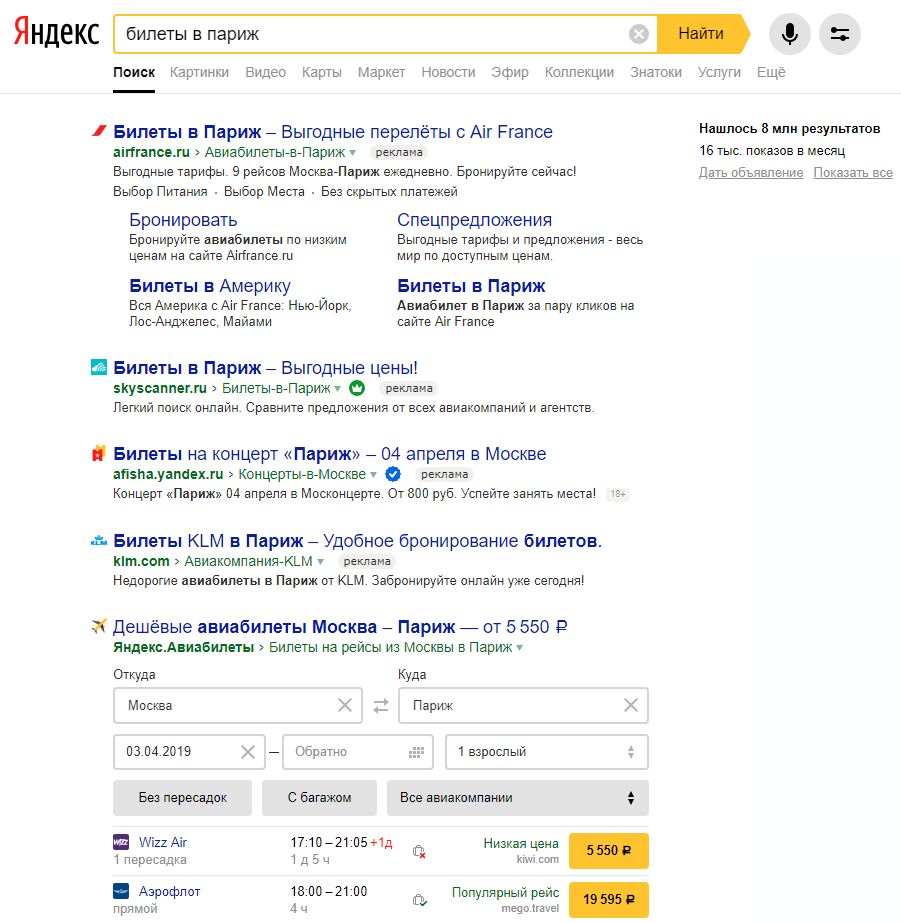Start voice search with the microphone icon
901x923 pixels.
790,34
